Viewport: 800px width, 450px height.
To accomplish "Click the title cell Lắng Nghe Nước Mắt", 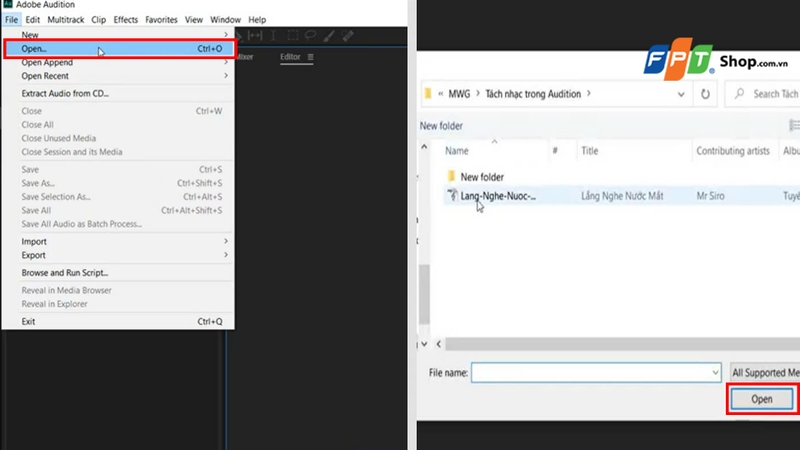I will pyautogui.click(x=622, y=196).
